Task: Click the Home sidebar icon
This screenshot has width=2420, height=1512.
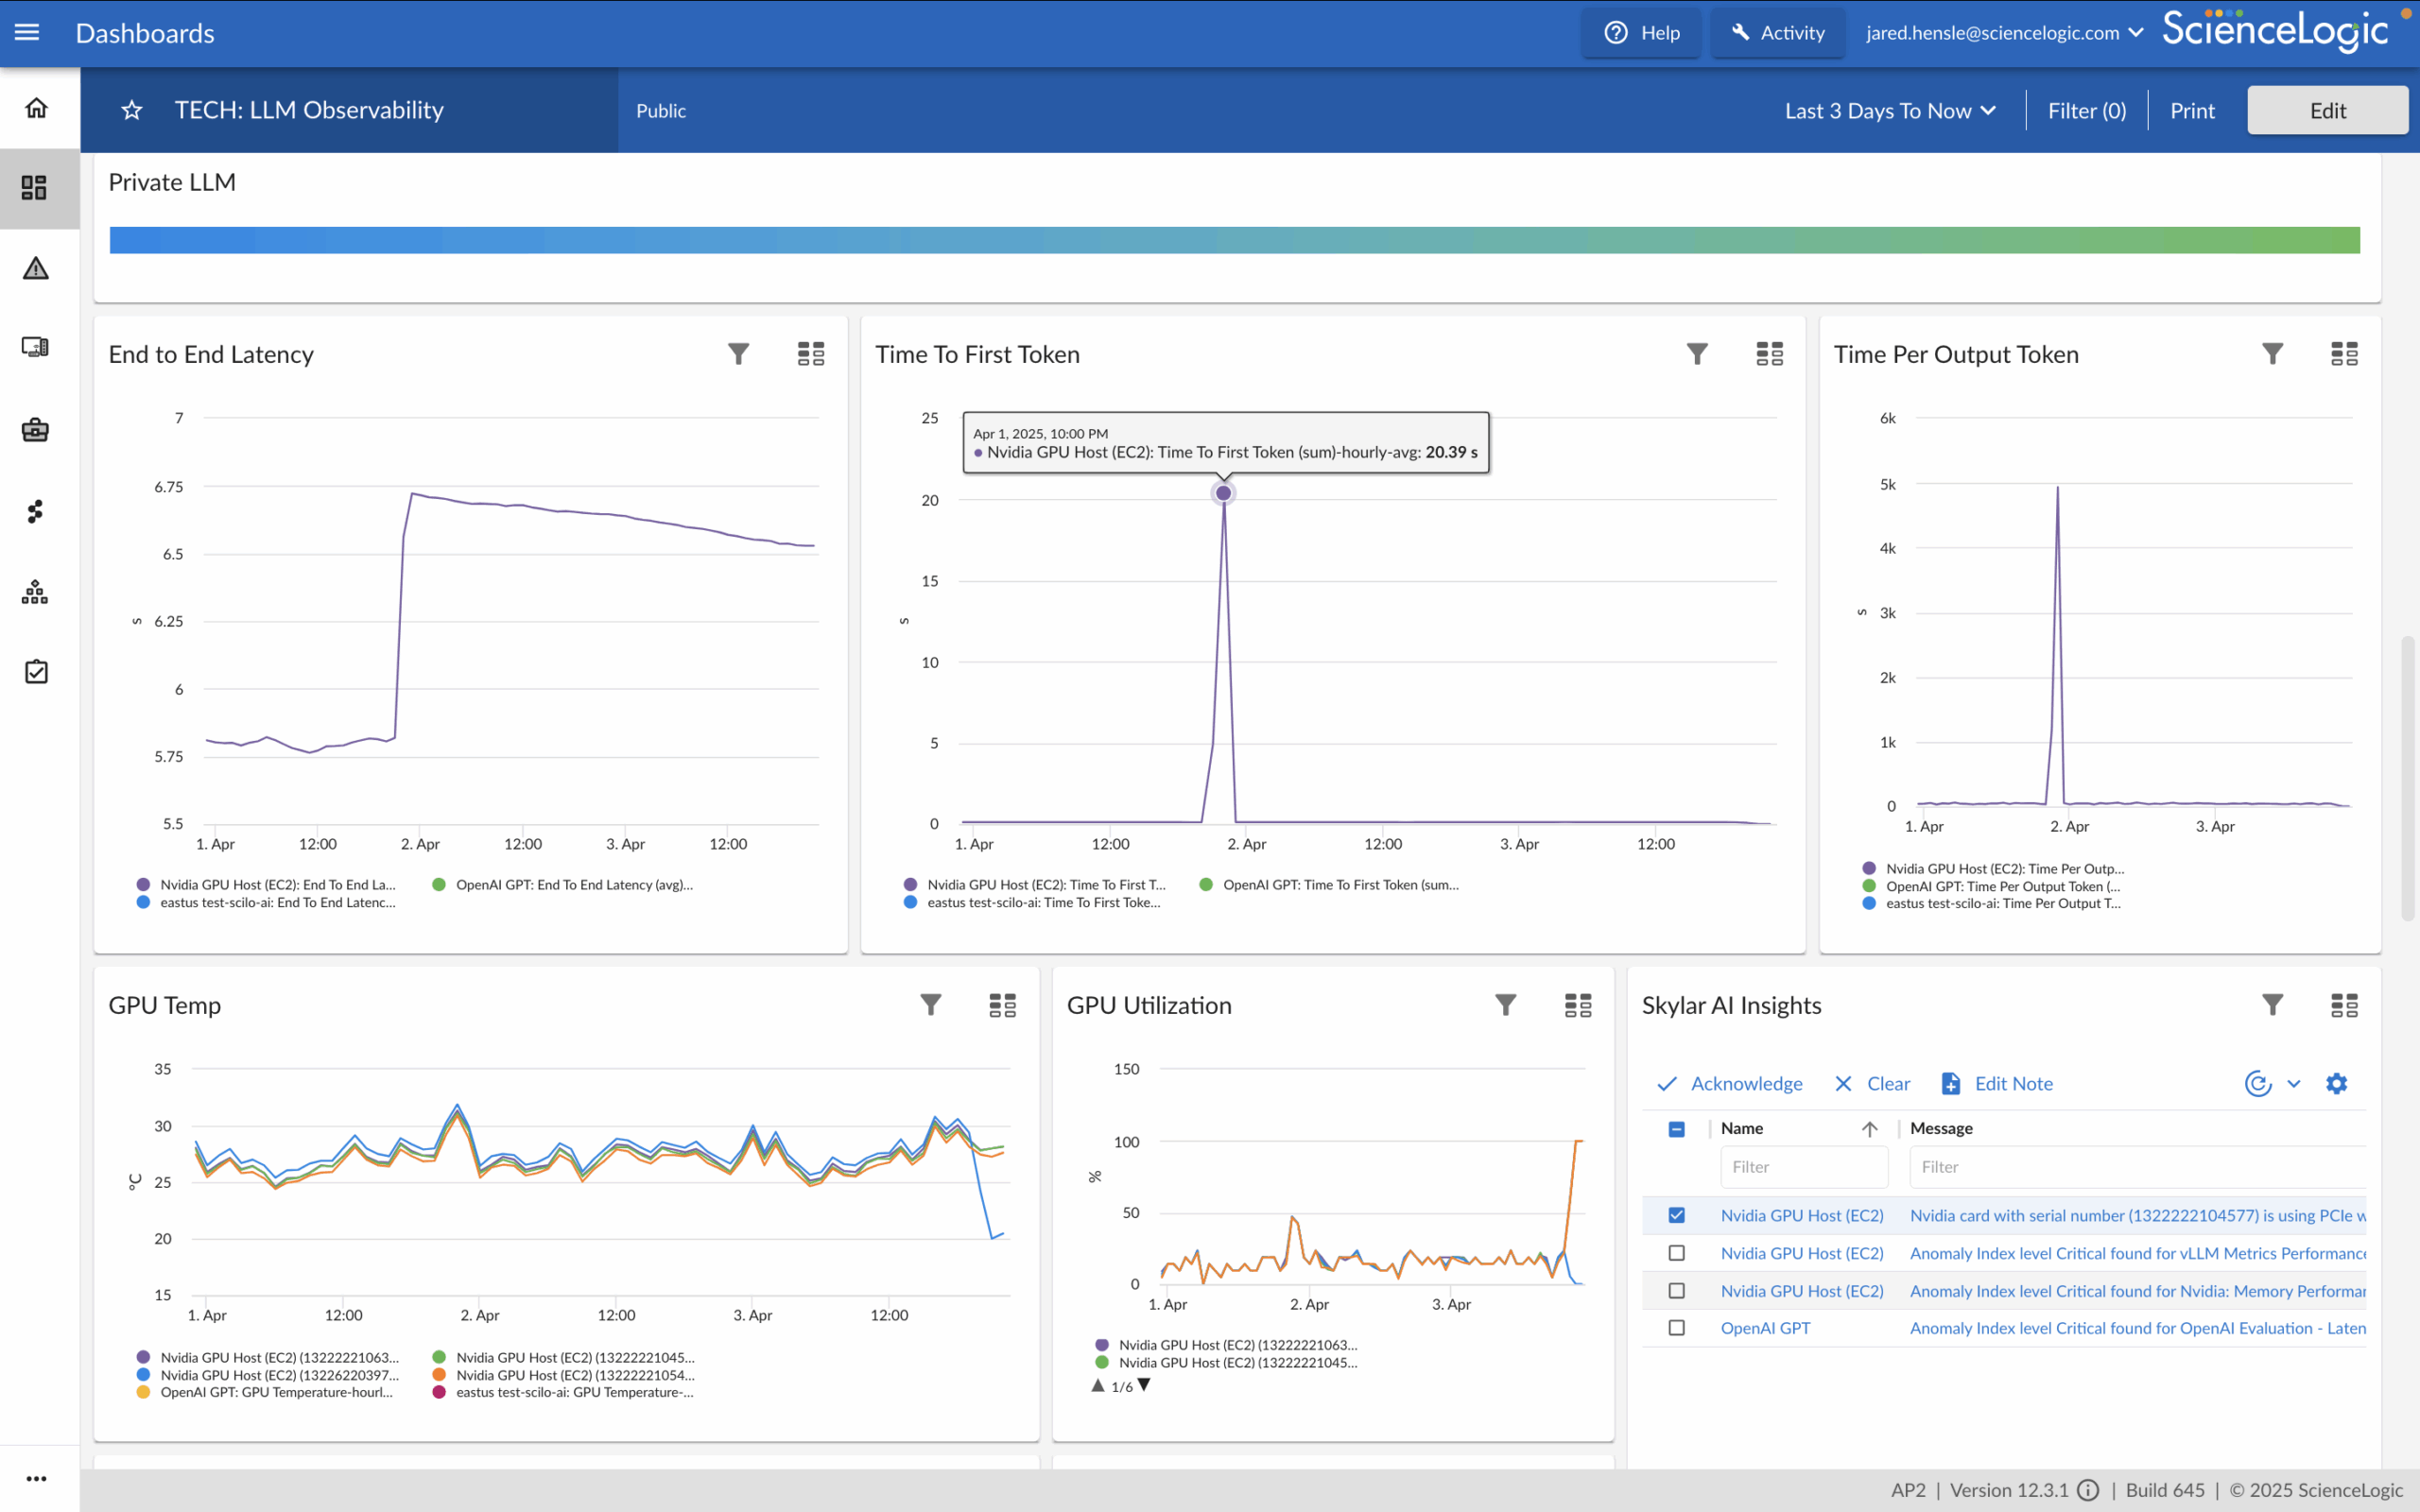Action: 36,108
